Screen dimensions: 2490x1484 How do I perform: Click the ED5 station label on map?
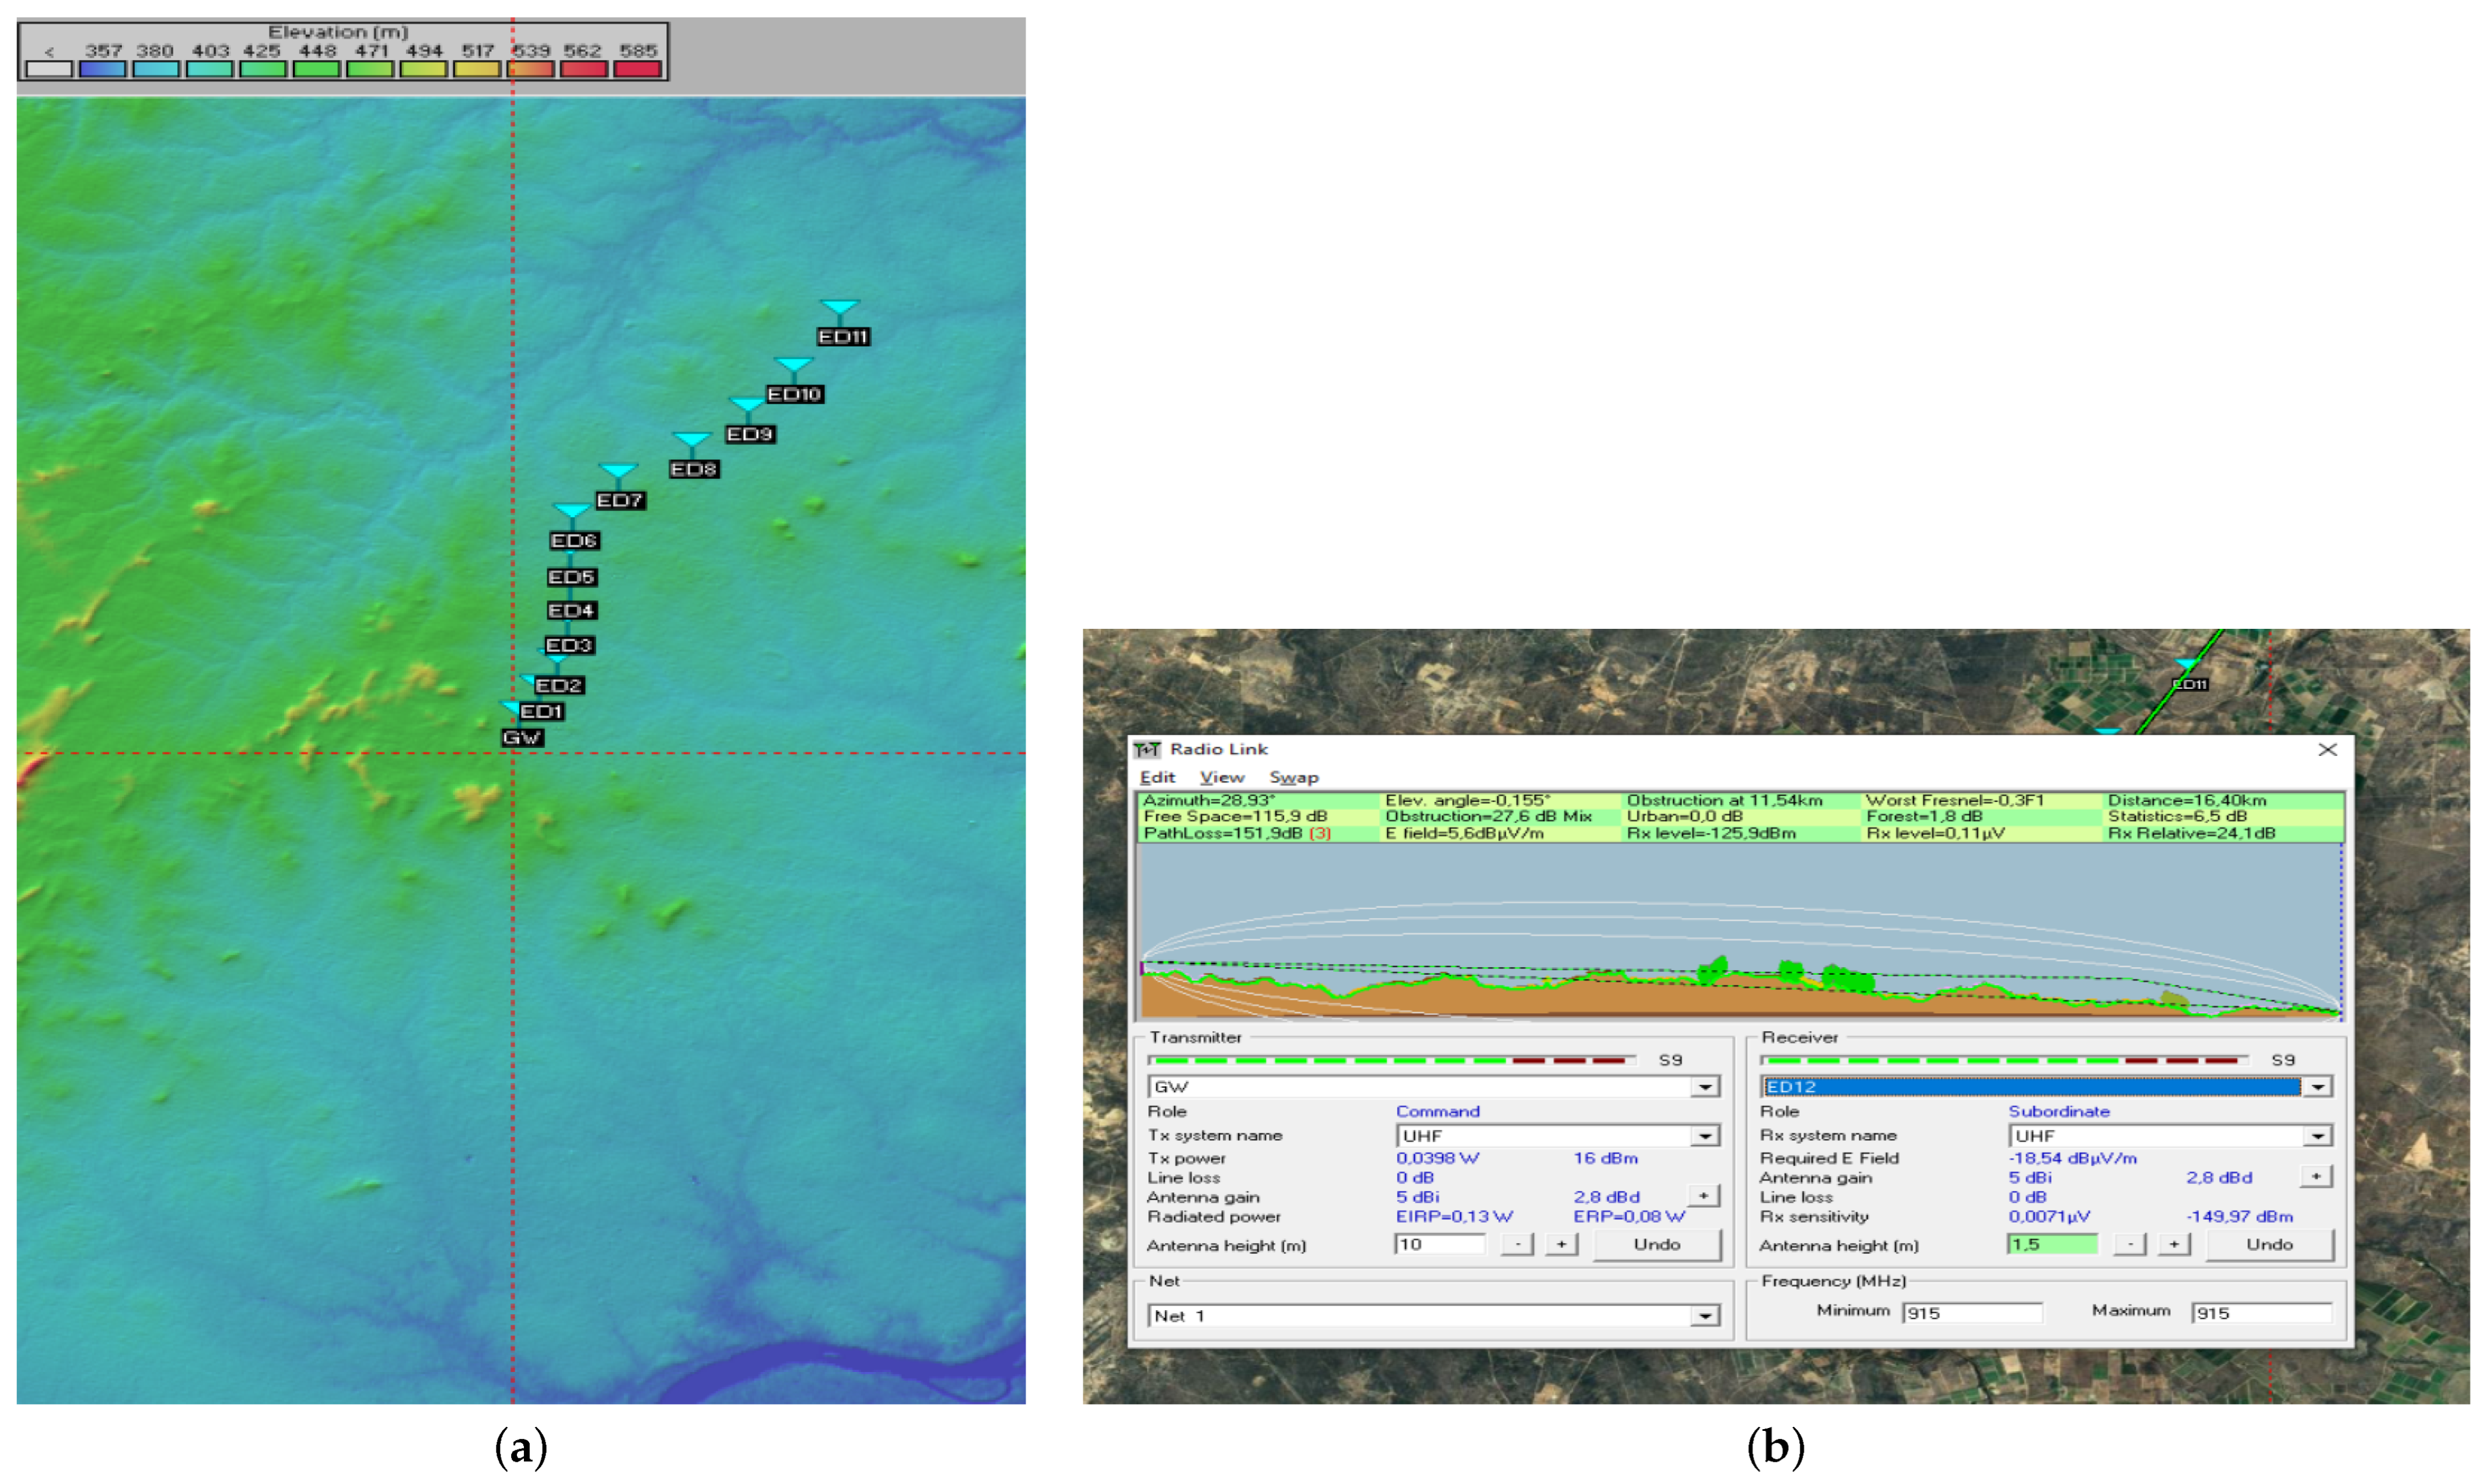[x=571, y=577]
